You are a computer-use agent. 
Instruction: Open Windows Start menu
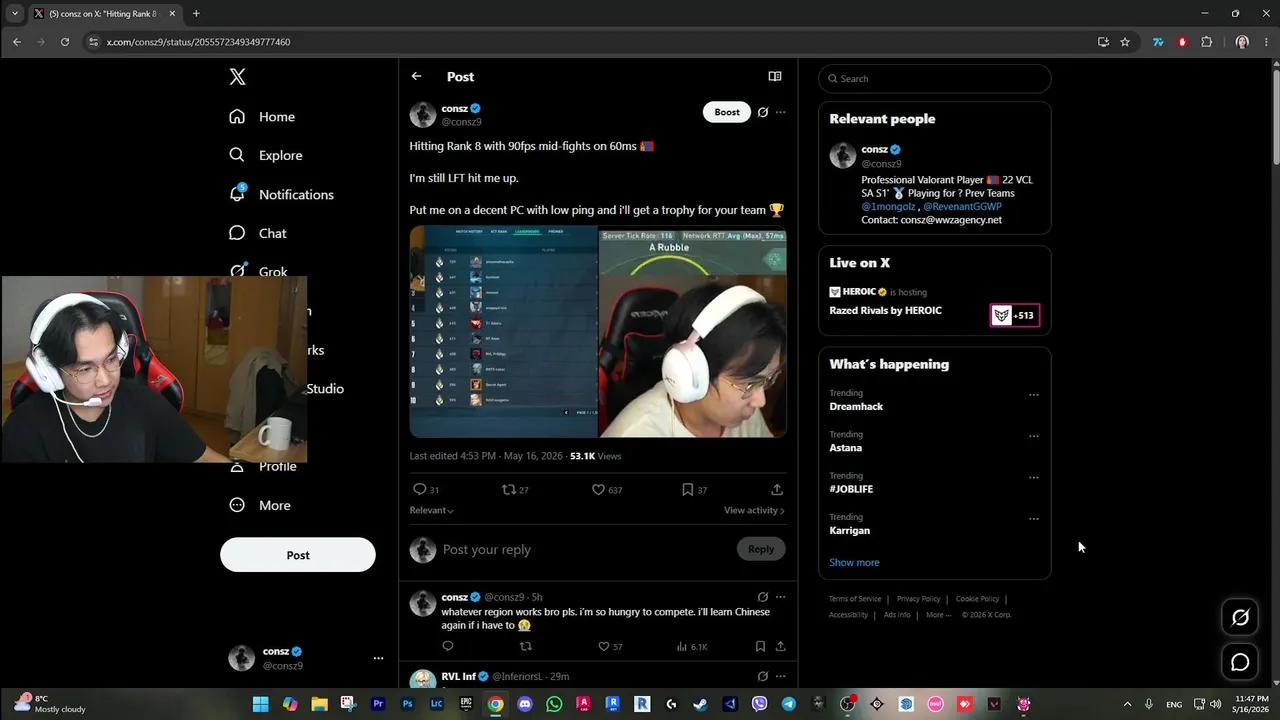[x=260, y=704]
